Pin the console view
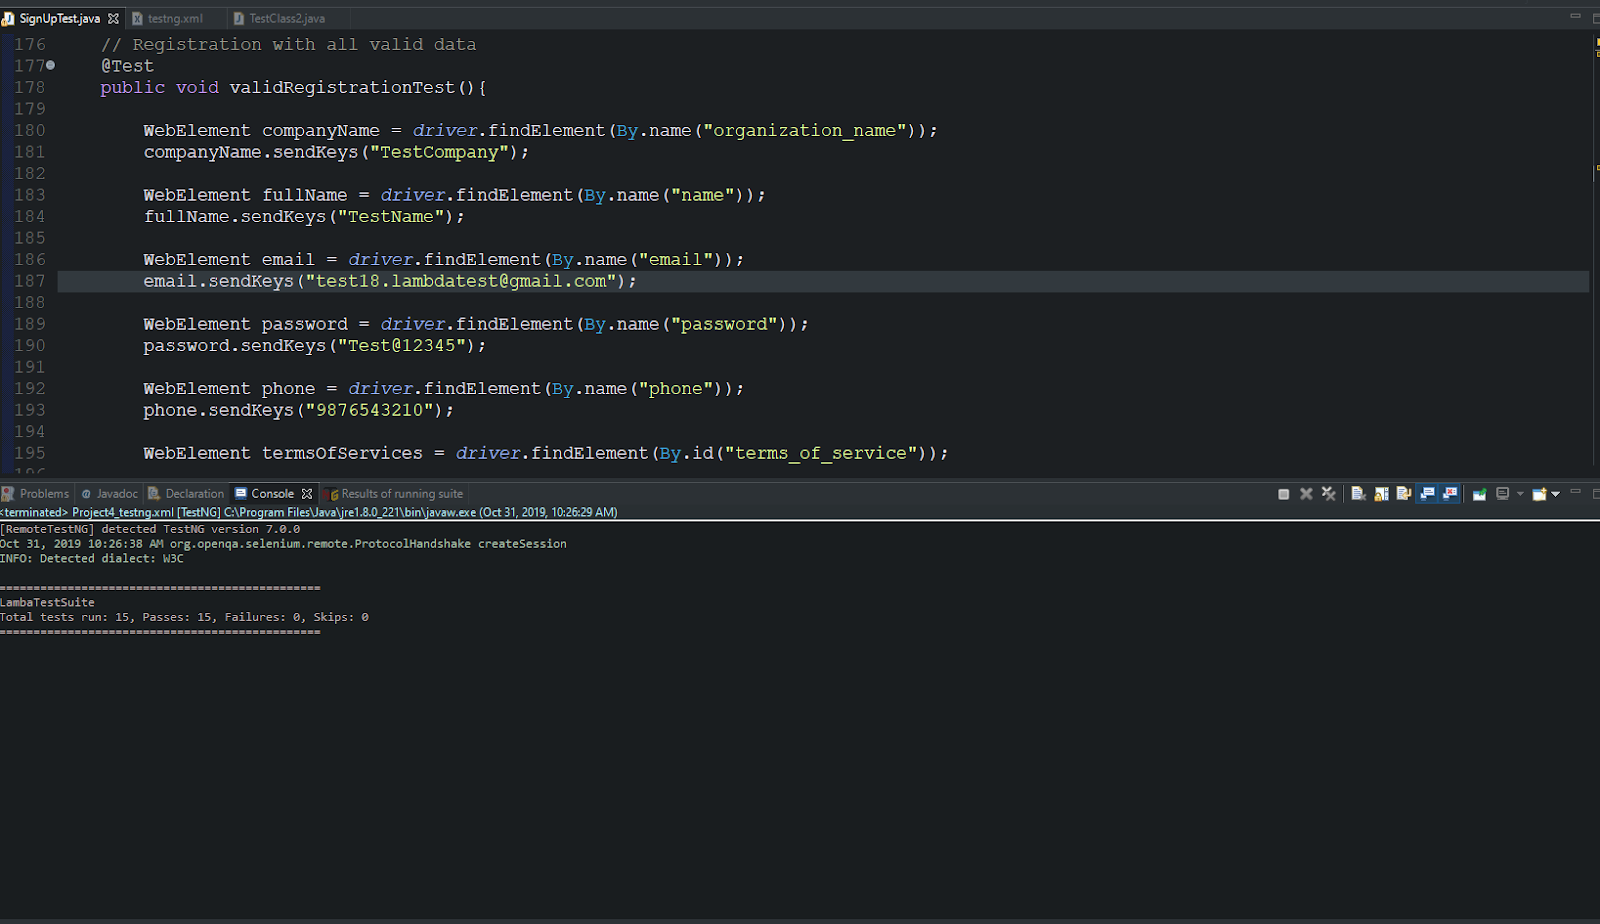This screenshot has width=1600, height=924. click(x=1480, y=494)
